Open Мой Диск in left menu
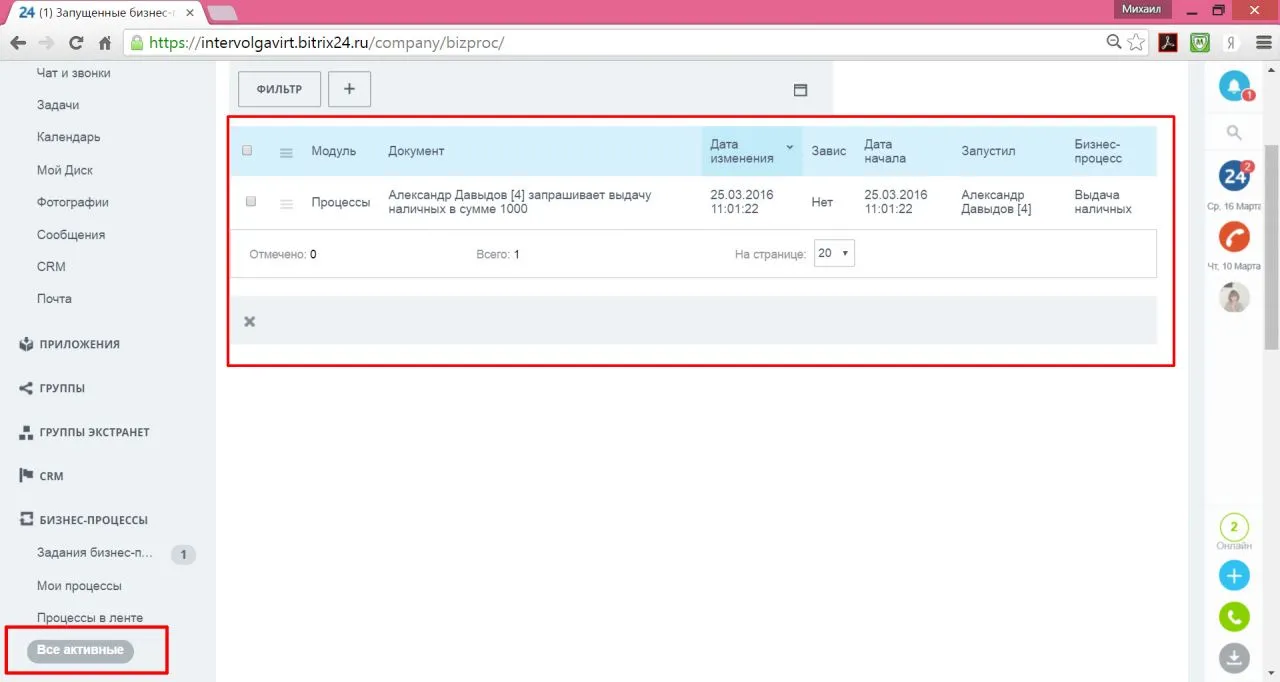Screen dimensions: 1280x682 tap(65, 170)
